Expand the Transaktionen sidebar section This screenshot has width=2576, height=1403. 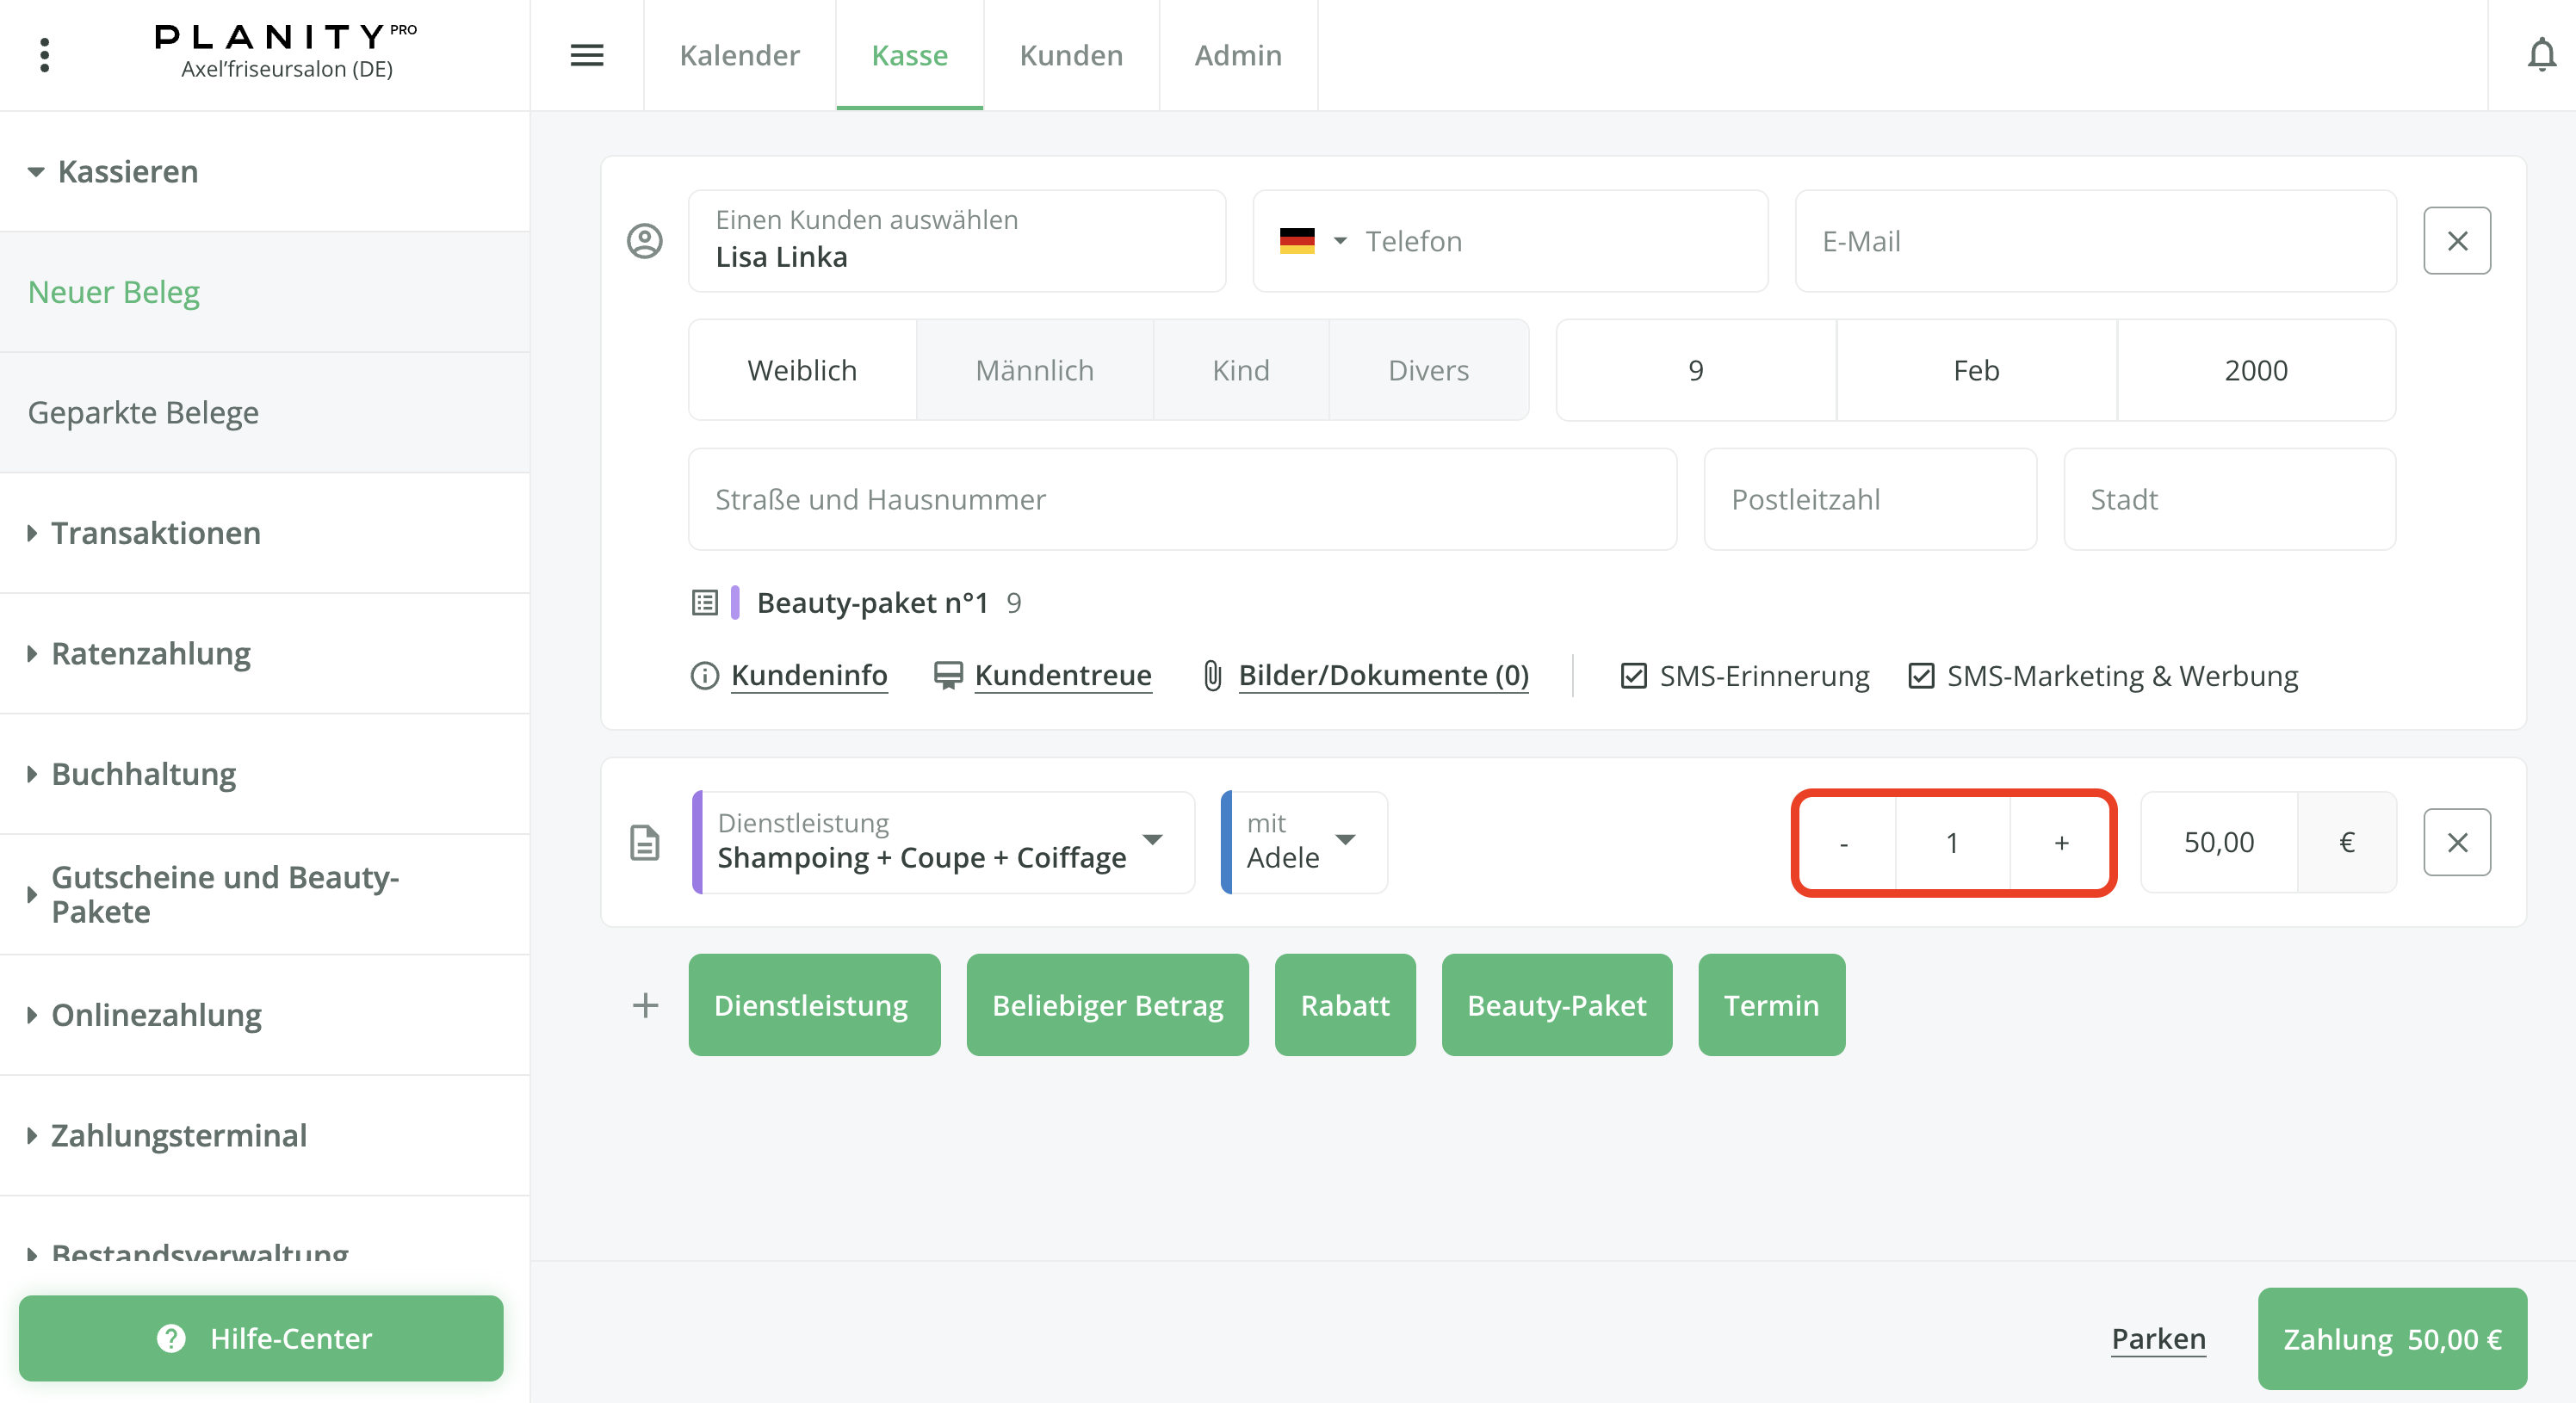coord(155,533)
